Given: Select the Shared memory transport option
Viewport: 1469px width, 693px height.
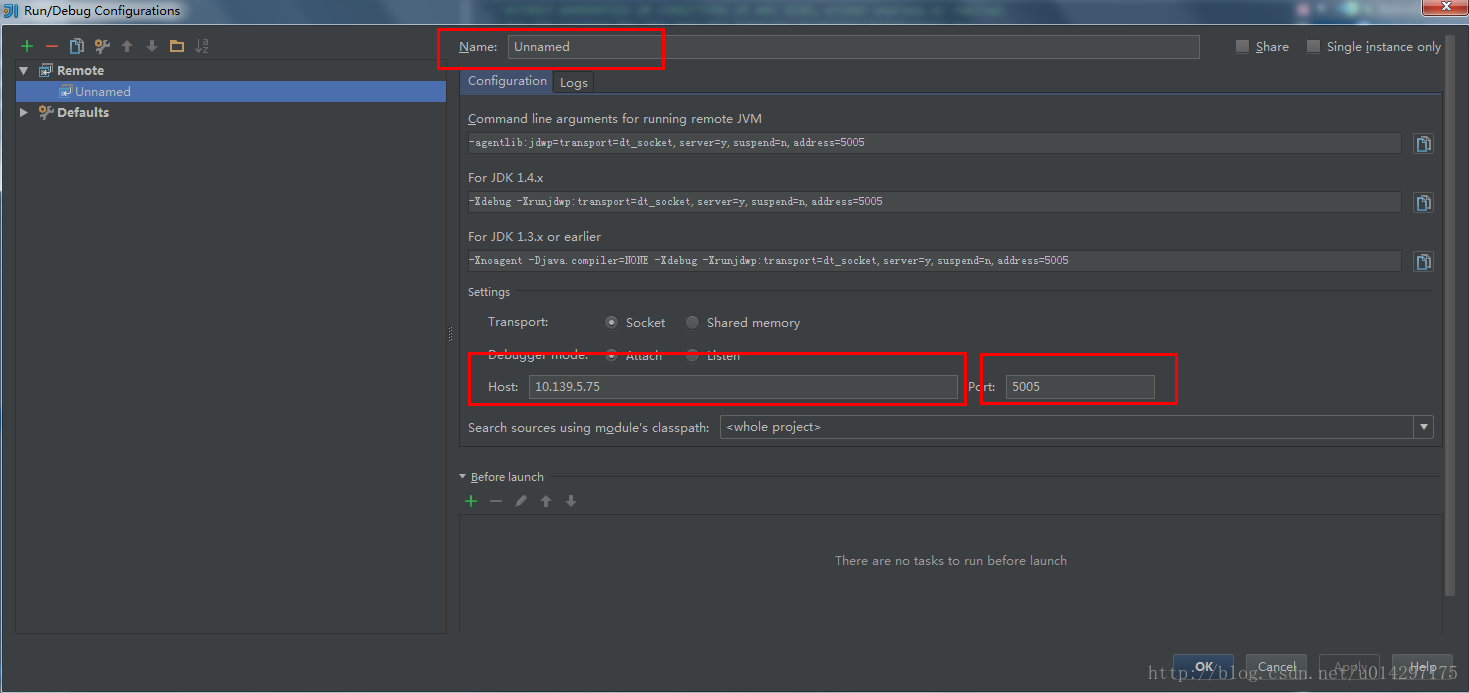Looking at the screenshot, I should (x=692, y=322).
